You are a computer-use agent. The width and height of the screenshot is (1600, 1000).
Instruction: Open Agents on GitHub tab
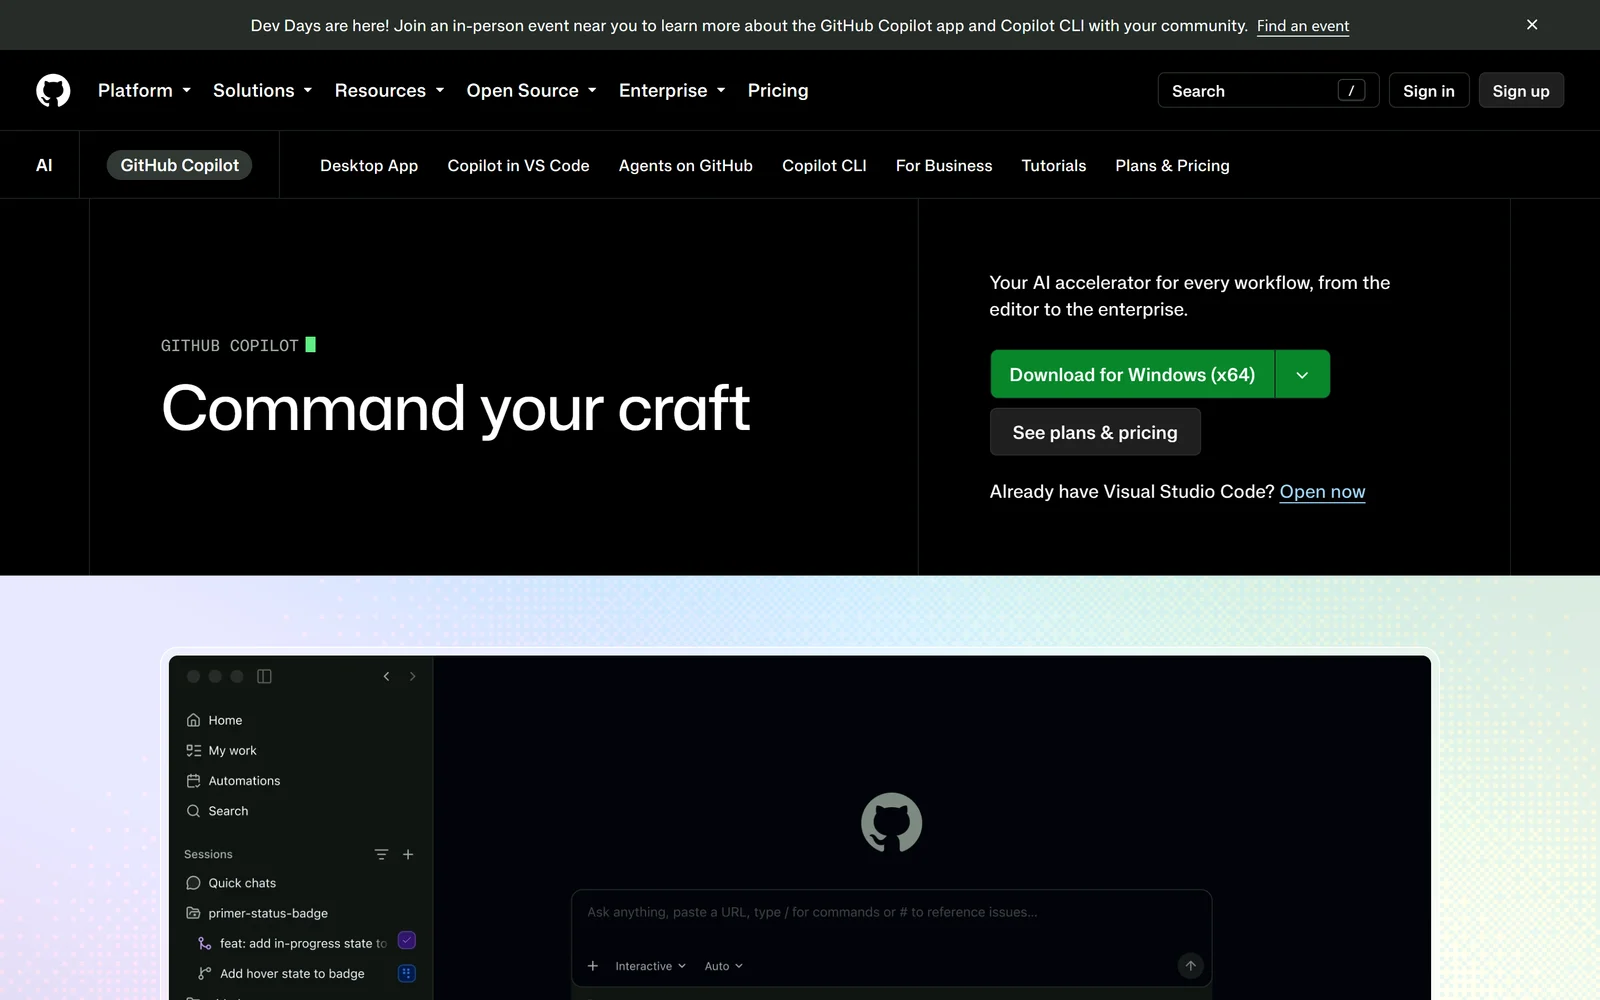(x=686, y=165)
